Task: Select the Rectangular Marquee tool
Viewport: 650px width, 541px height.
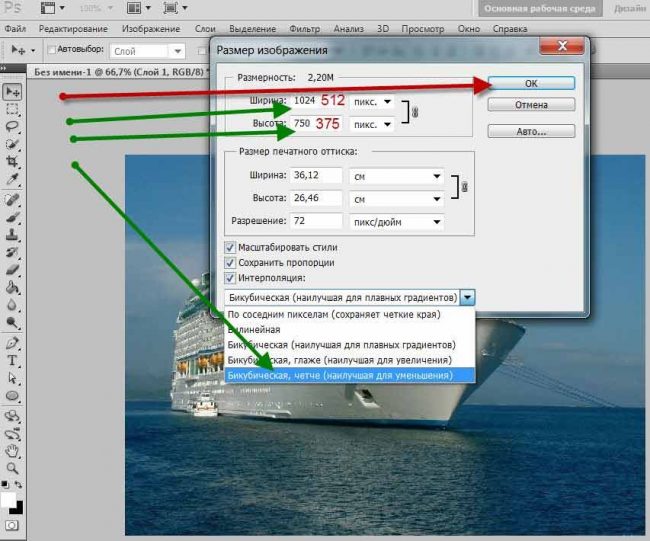Action: pos(14,109)
